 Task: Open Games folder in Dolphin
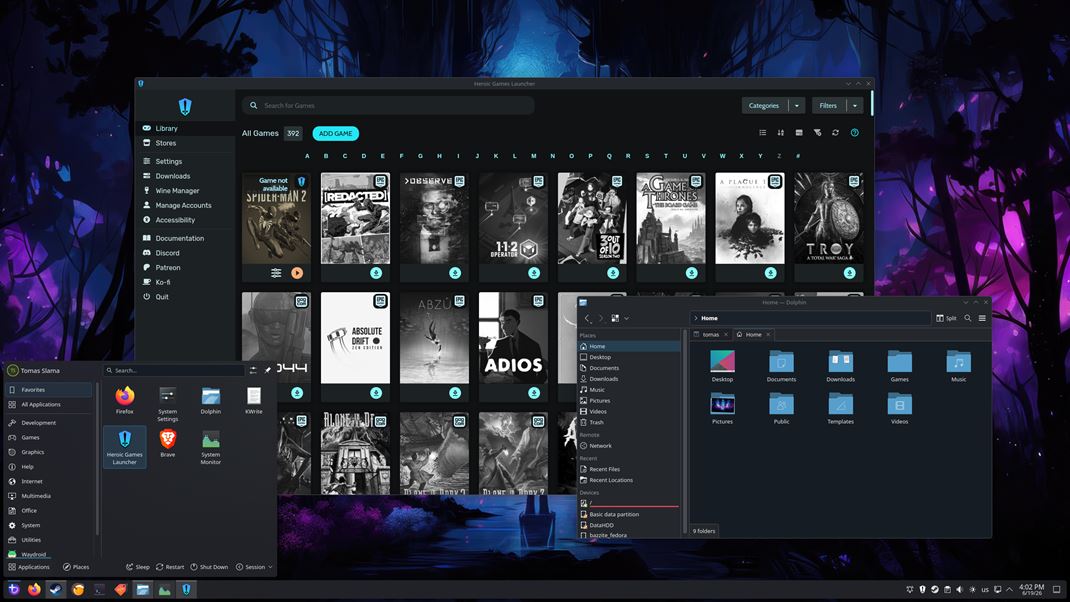899,366
